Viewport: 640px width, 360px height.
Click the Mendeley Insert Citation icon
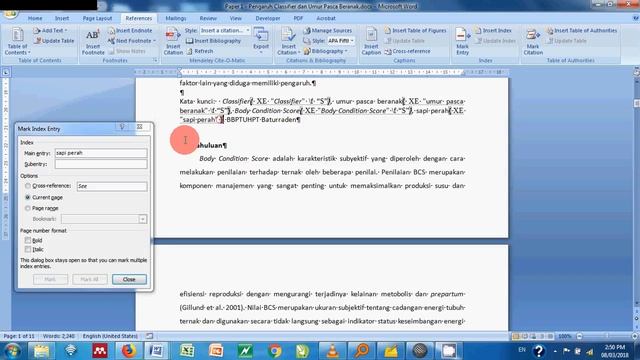[x=173, y=41]
